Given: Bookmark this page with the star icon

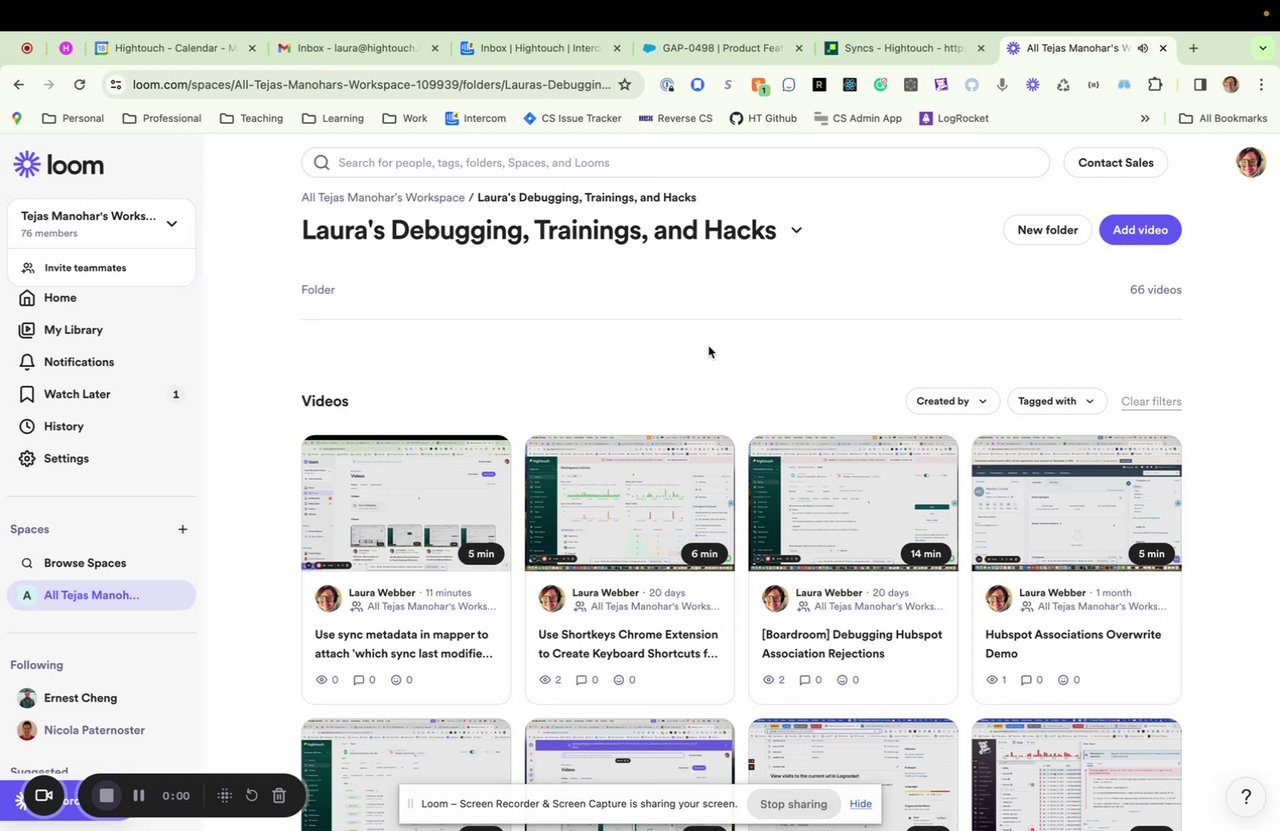Looking at the screenshot, I should 625,85.
